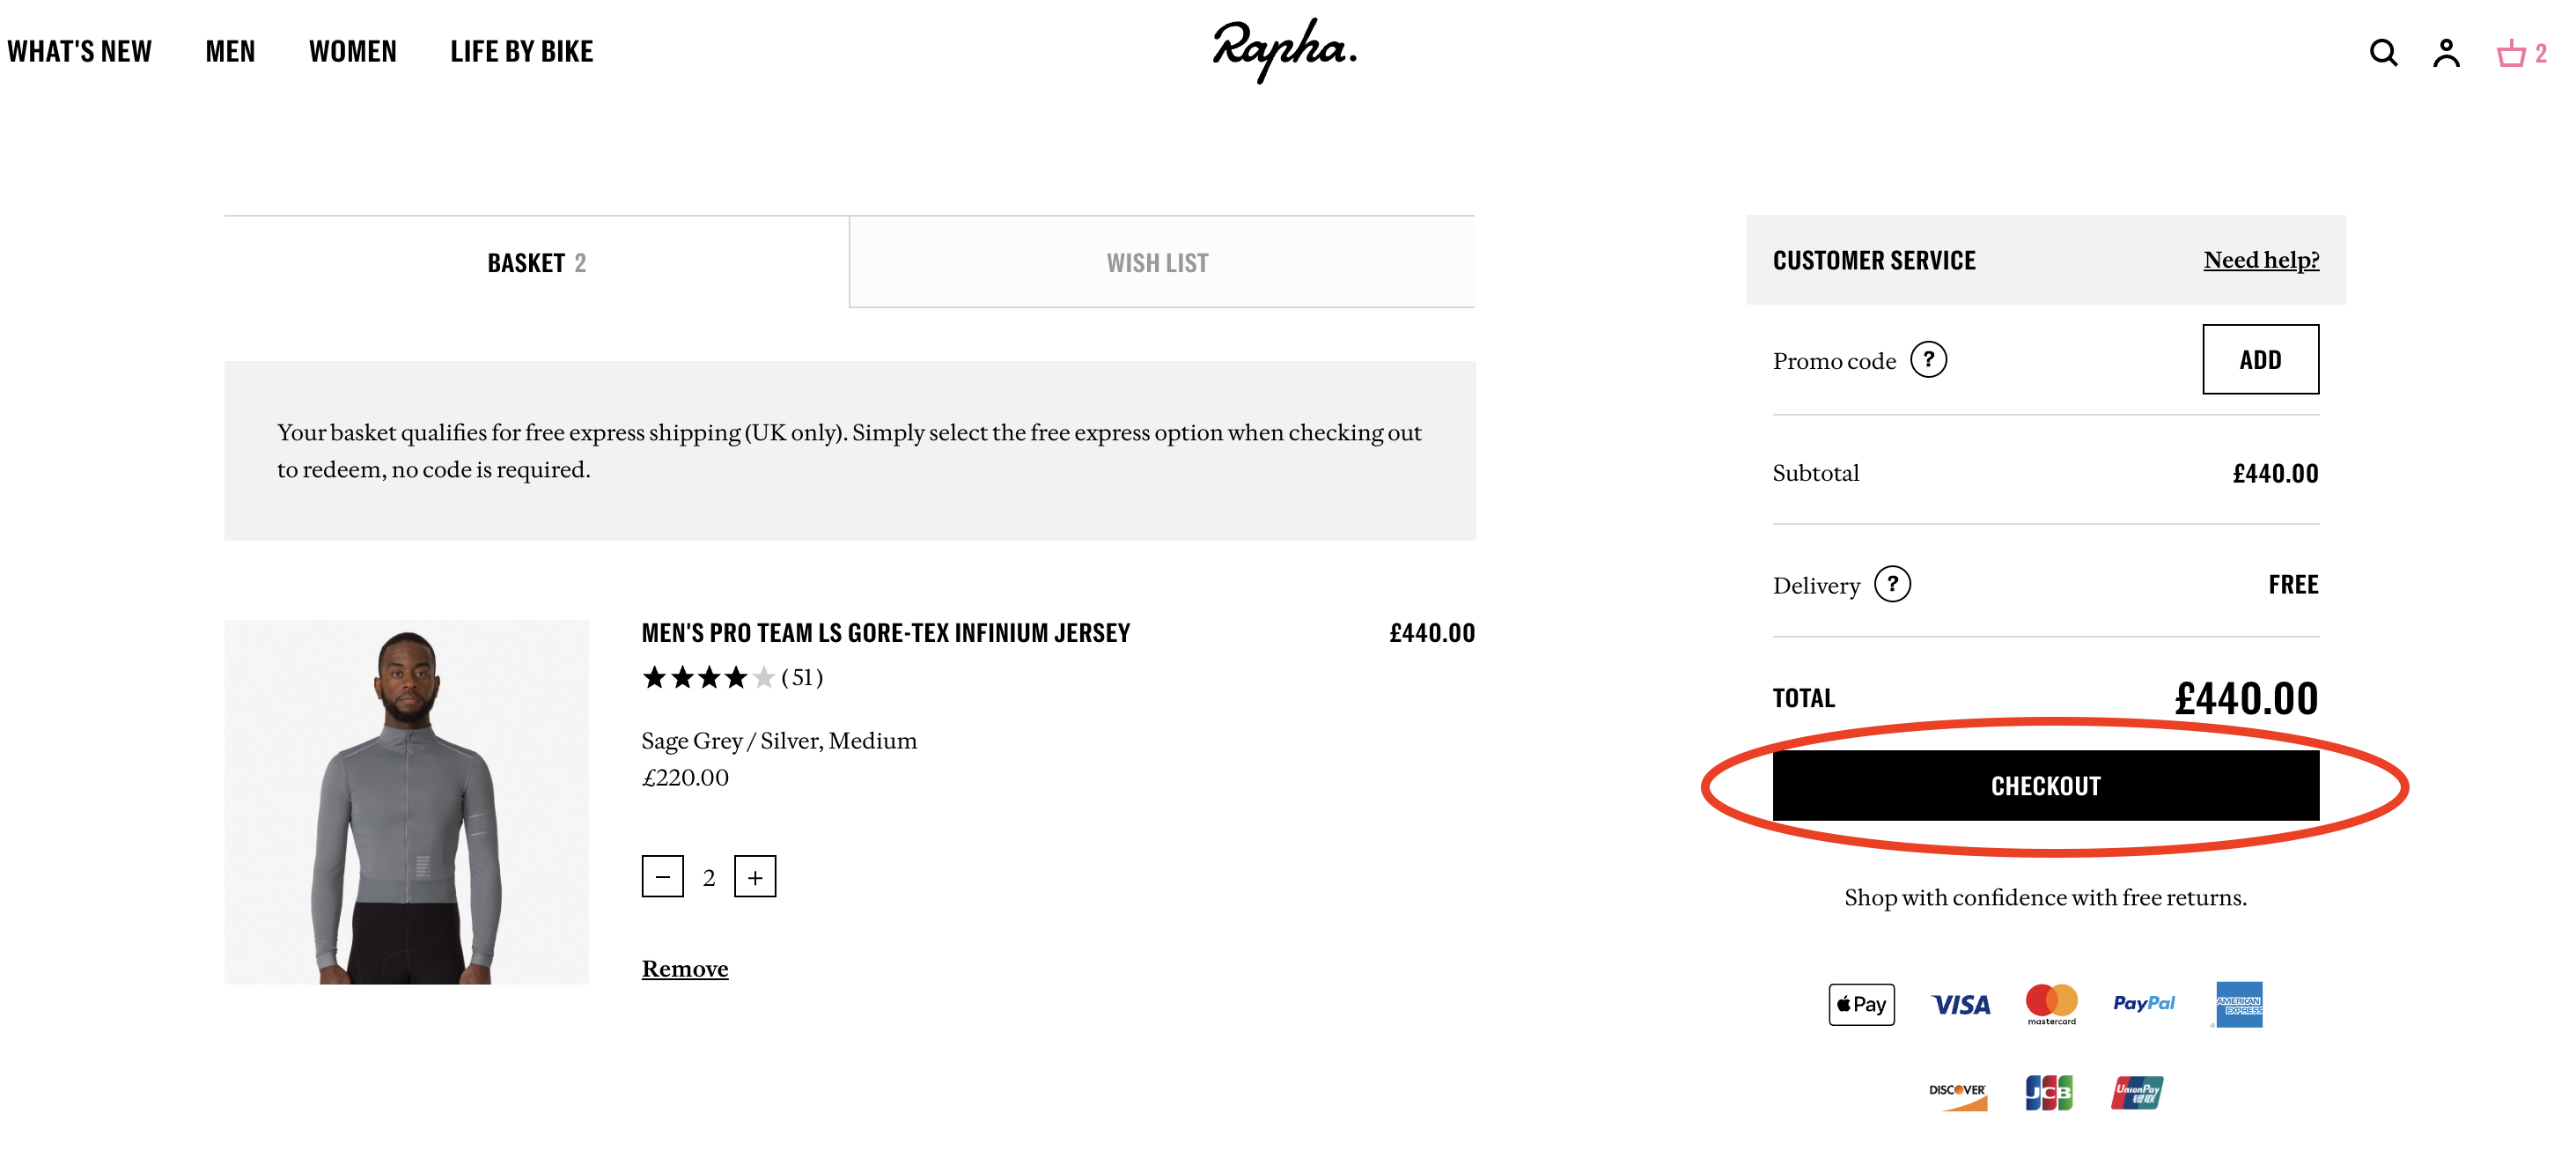Open the pink basket icon
This screenshot has height=1173, width=2576.
click(2511, 52)
